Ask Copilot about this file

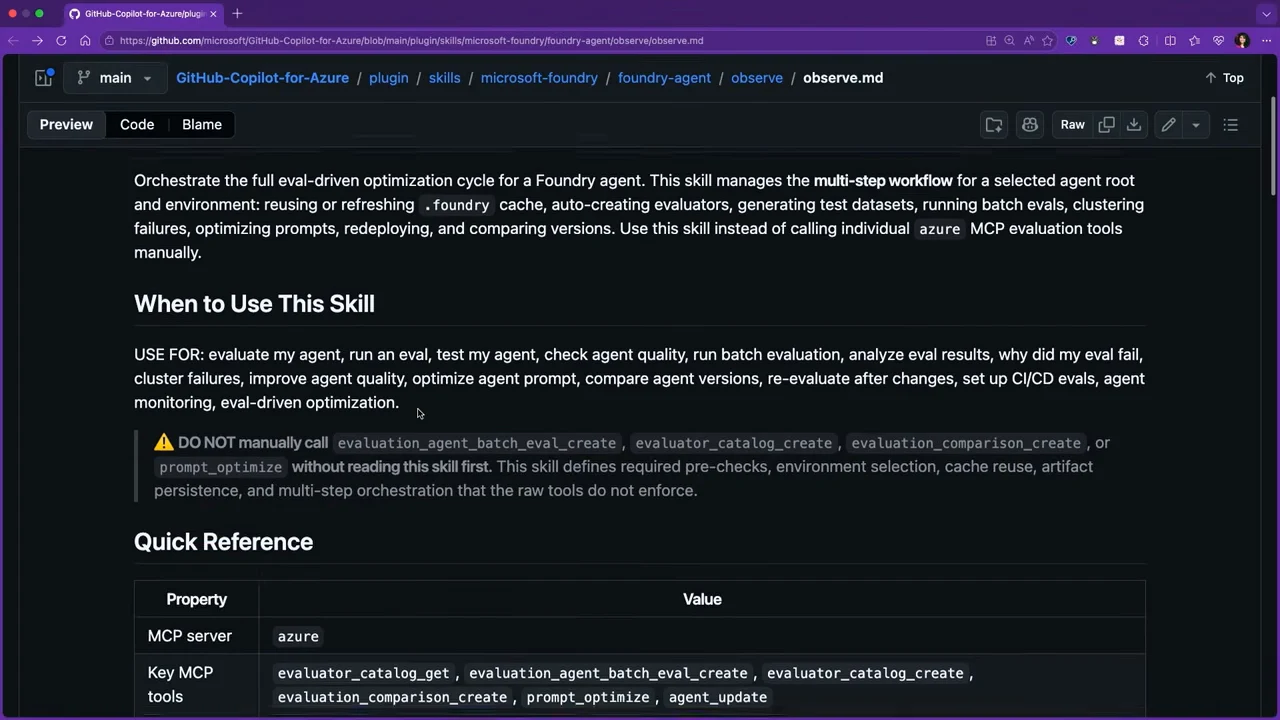click(x=1030, y=125)
